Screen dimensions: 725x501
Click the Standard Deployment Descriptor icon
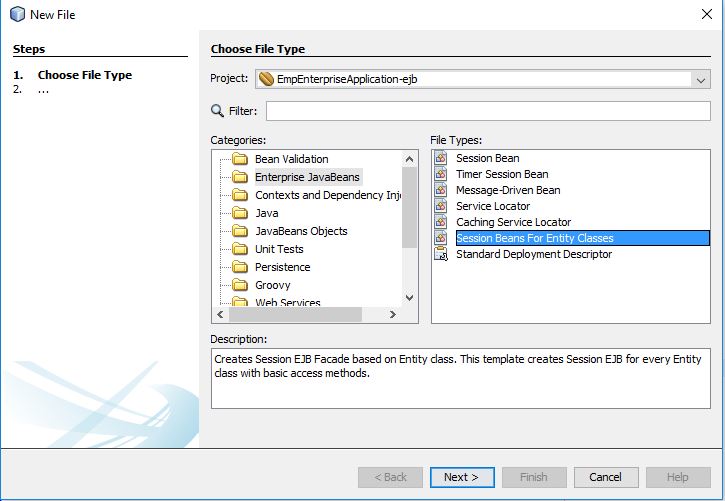441,254
